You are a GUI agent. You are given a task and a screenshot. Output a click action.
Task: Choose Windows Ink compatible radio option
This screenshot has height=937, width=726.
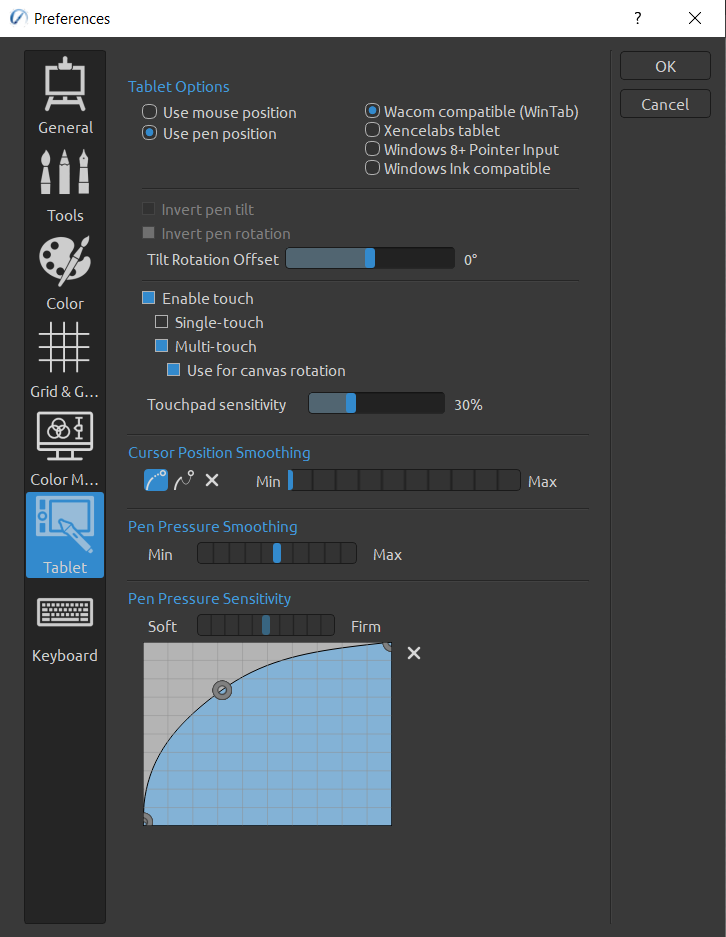[372, 168]
